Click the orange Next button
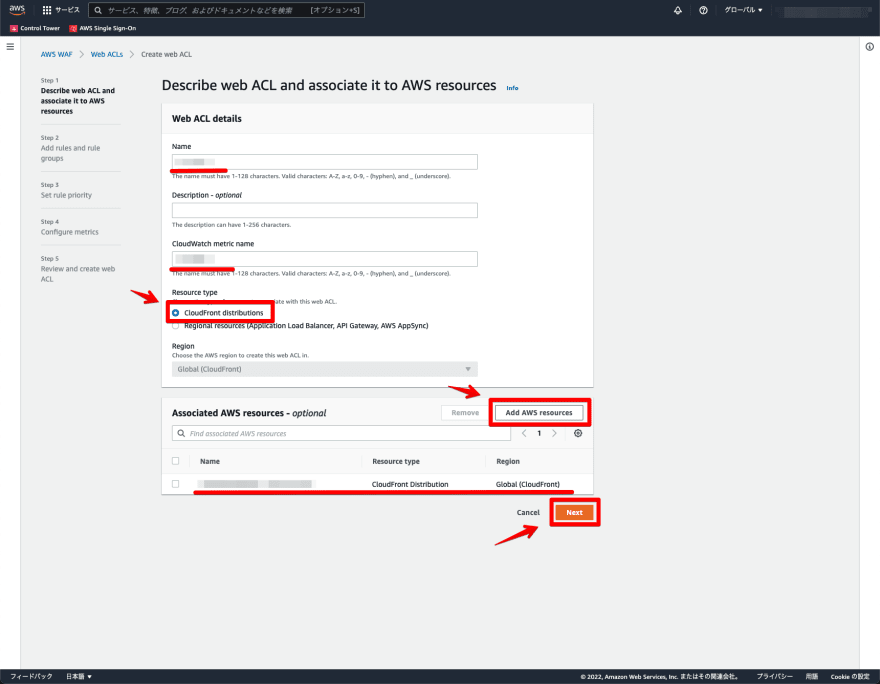This screenshot has width=880, height=684. tap(574, 512)
